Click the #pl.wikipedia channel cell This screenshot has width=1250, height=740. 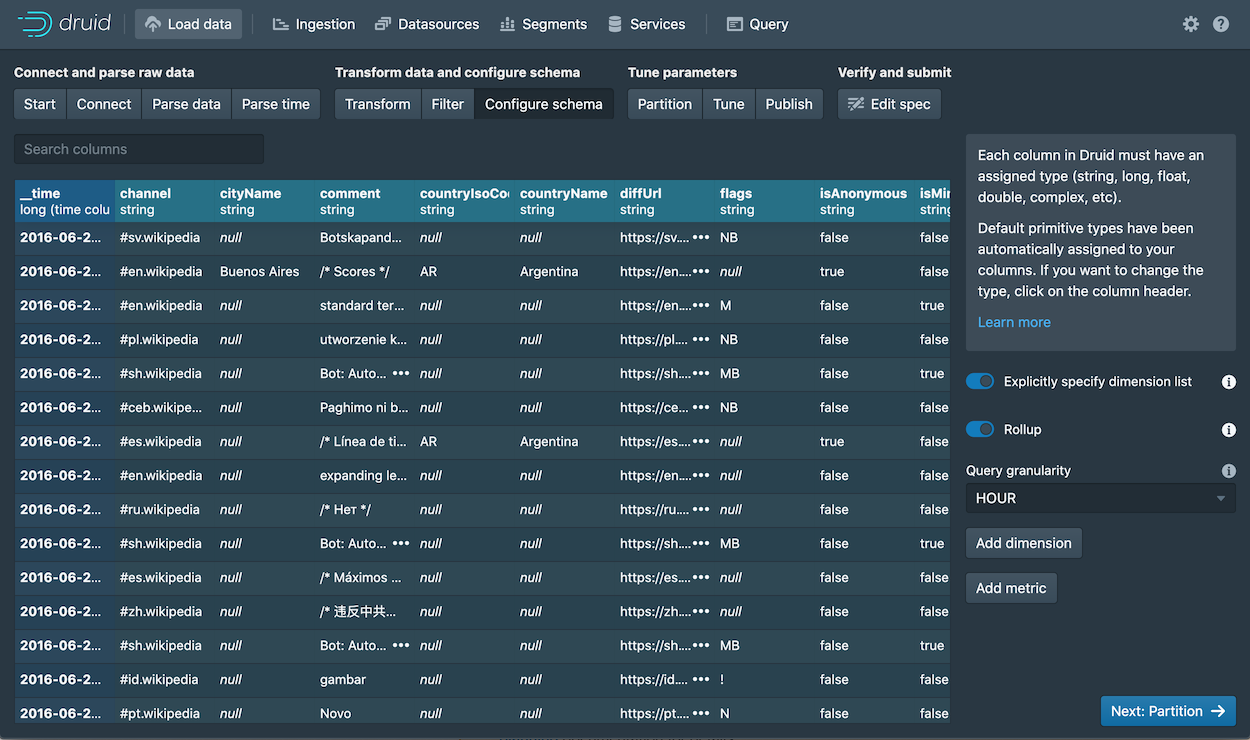click(x=165, y=340)
